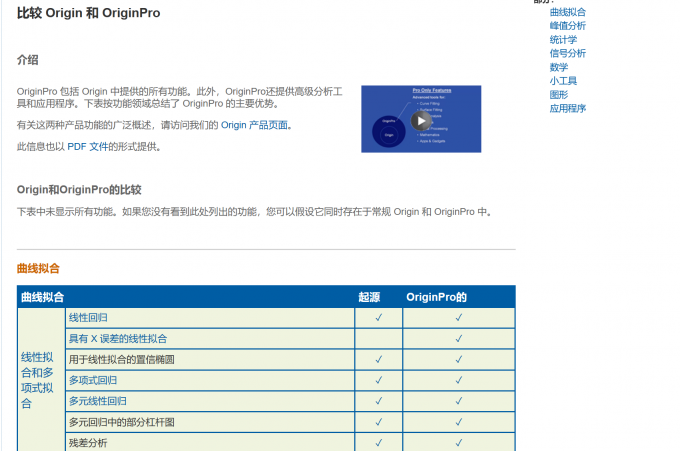Click 起源 checkmark for 残差分析
Viewport: 680px width, 451px height.
click(379, 443)
